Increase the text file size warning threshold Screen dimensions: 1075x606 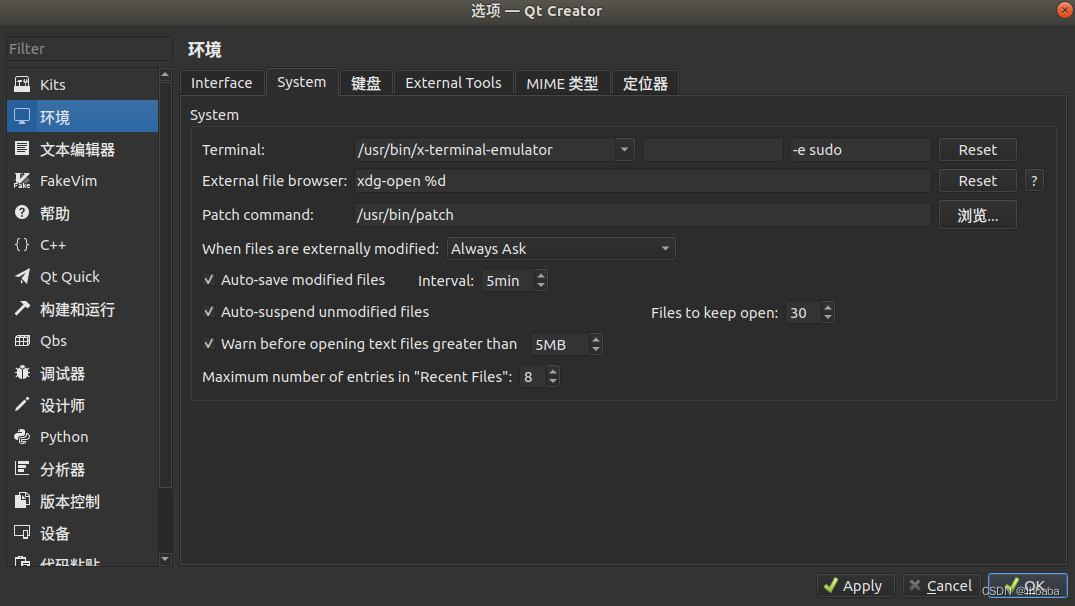(596, 339)
